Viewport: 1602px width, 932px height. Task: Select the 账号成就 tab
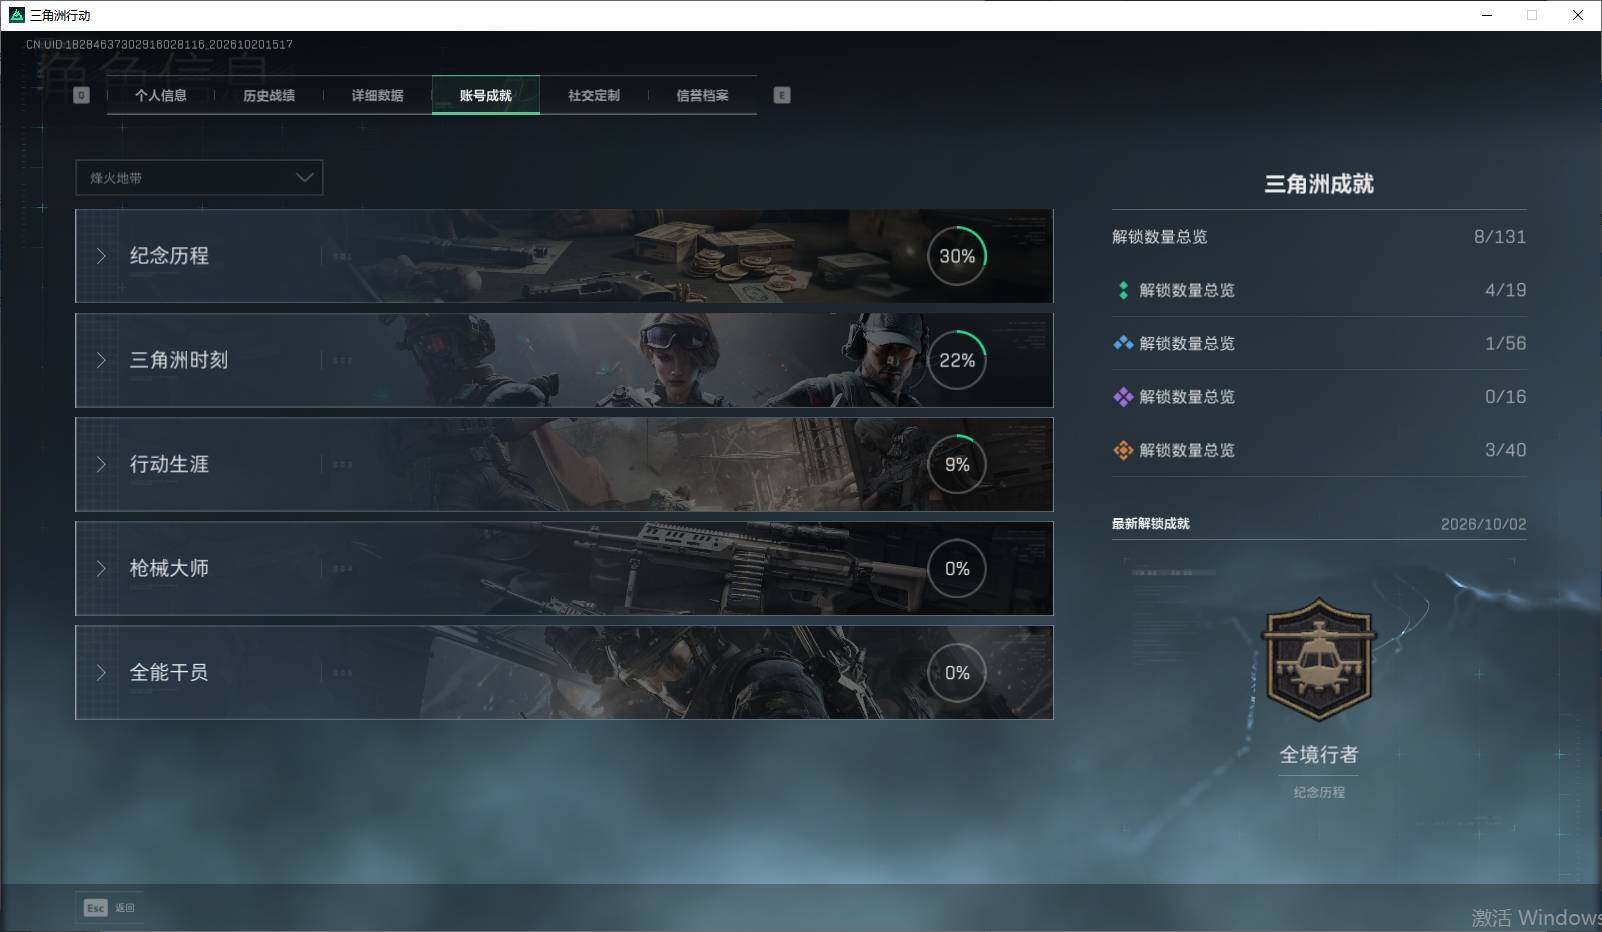pyautogui.click(x=486, y=95)
